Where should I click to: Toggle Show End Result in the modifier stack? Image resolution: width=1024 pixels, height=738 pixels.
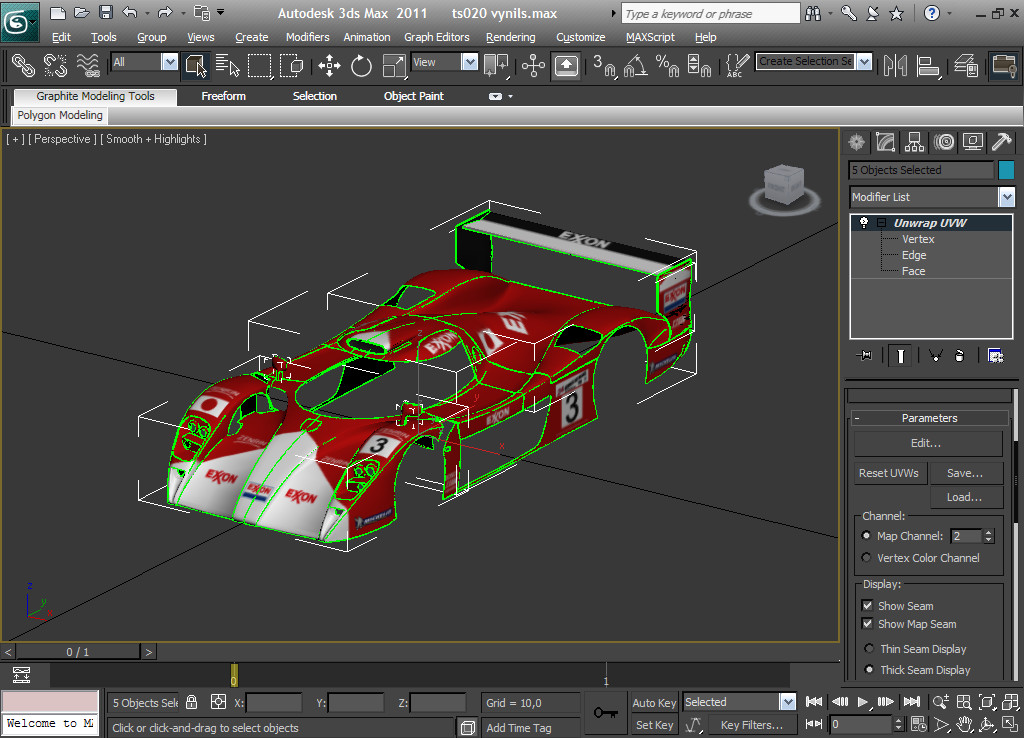point(900,355)
